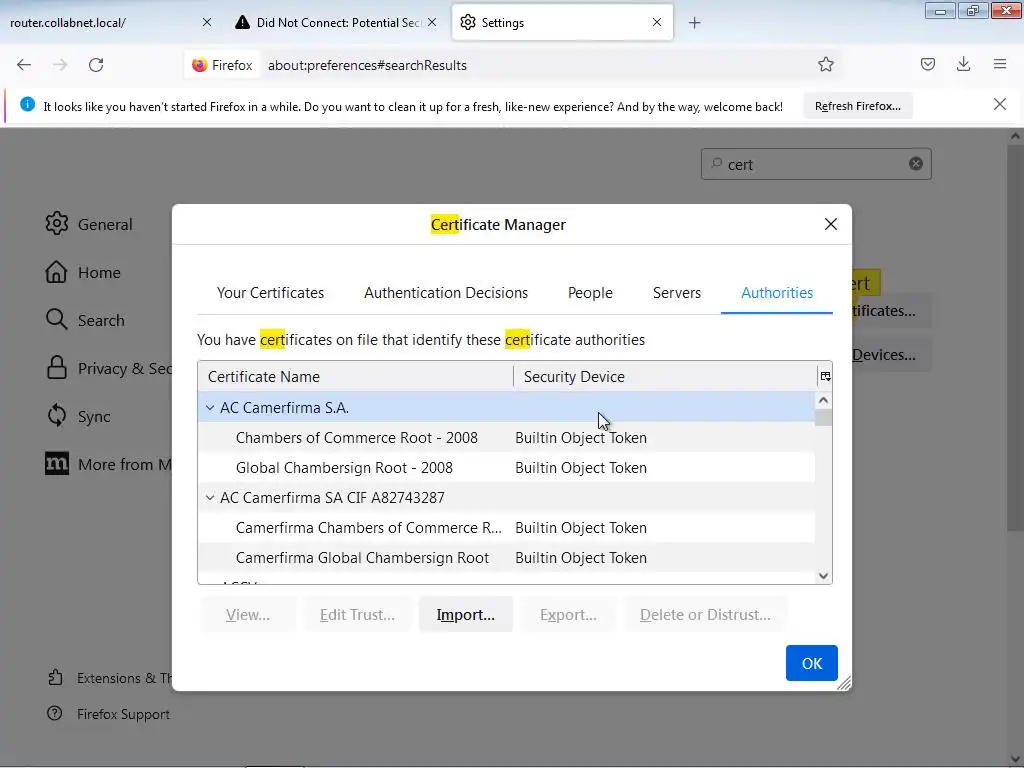Click certificate list scroll up arrow
The width and height of the screenshot is (1024, 768).
824,400
